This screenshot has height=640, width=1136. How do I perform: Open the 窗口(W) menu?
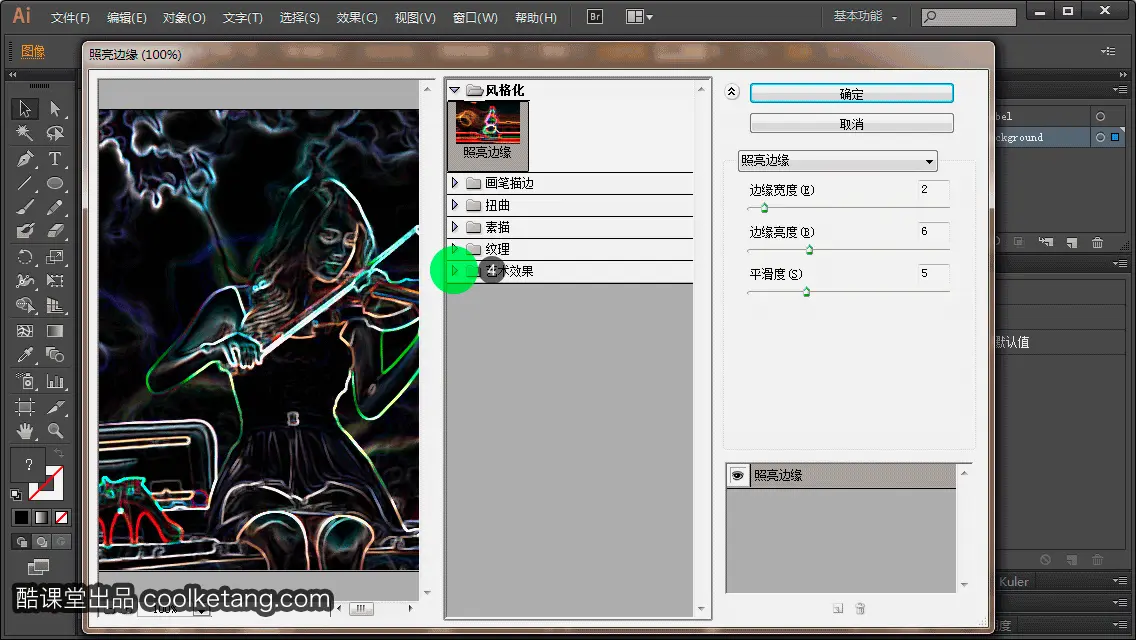(x=475, y=17)
